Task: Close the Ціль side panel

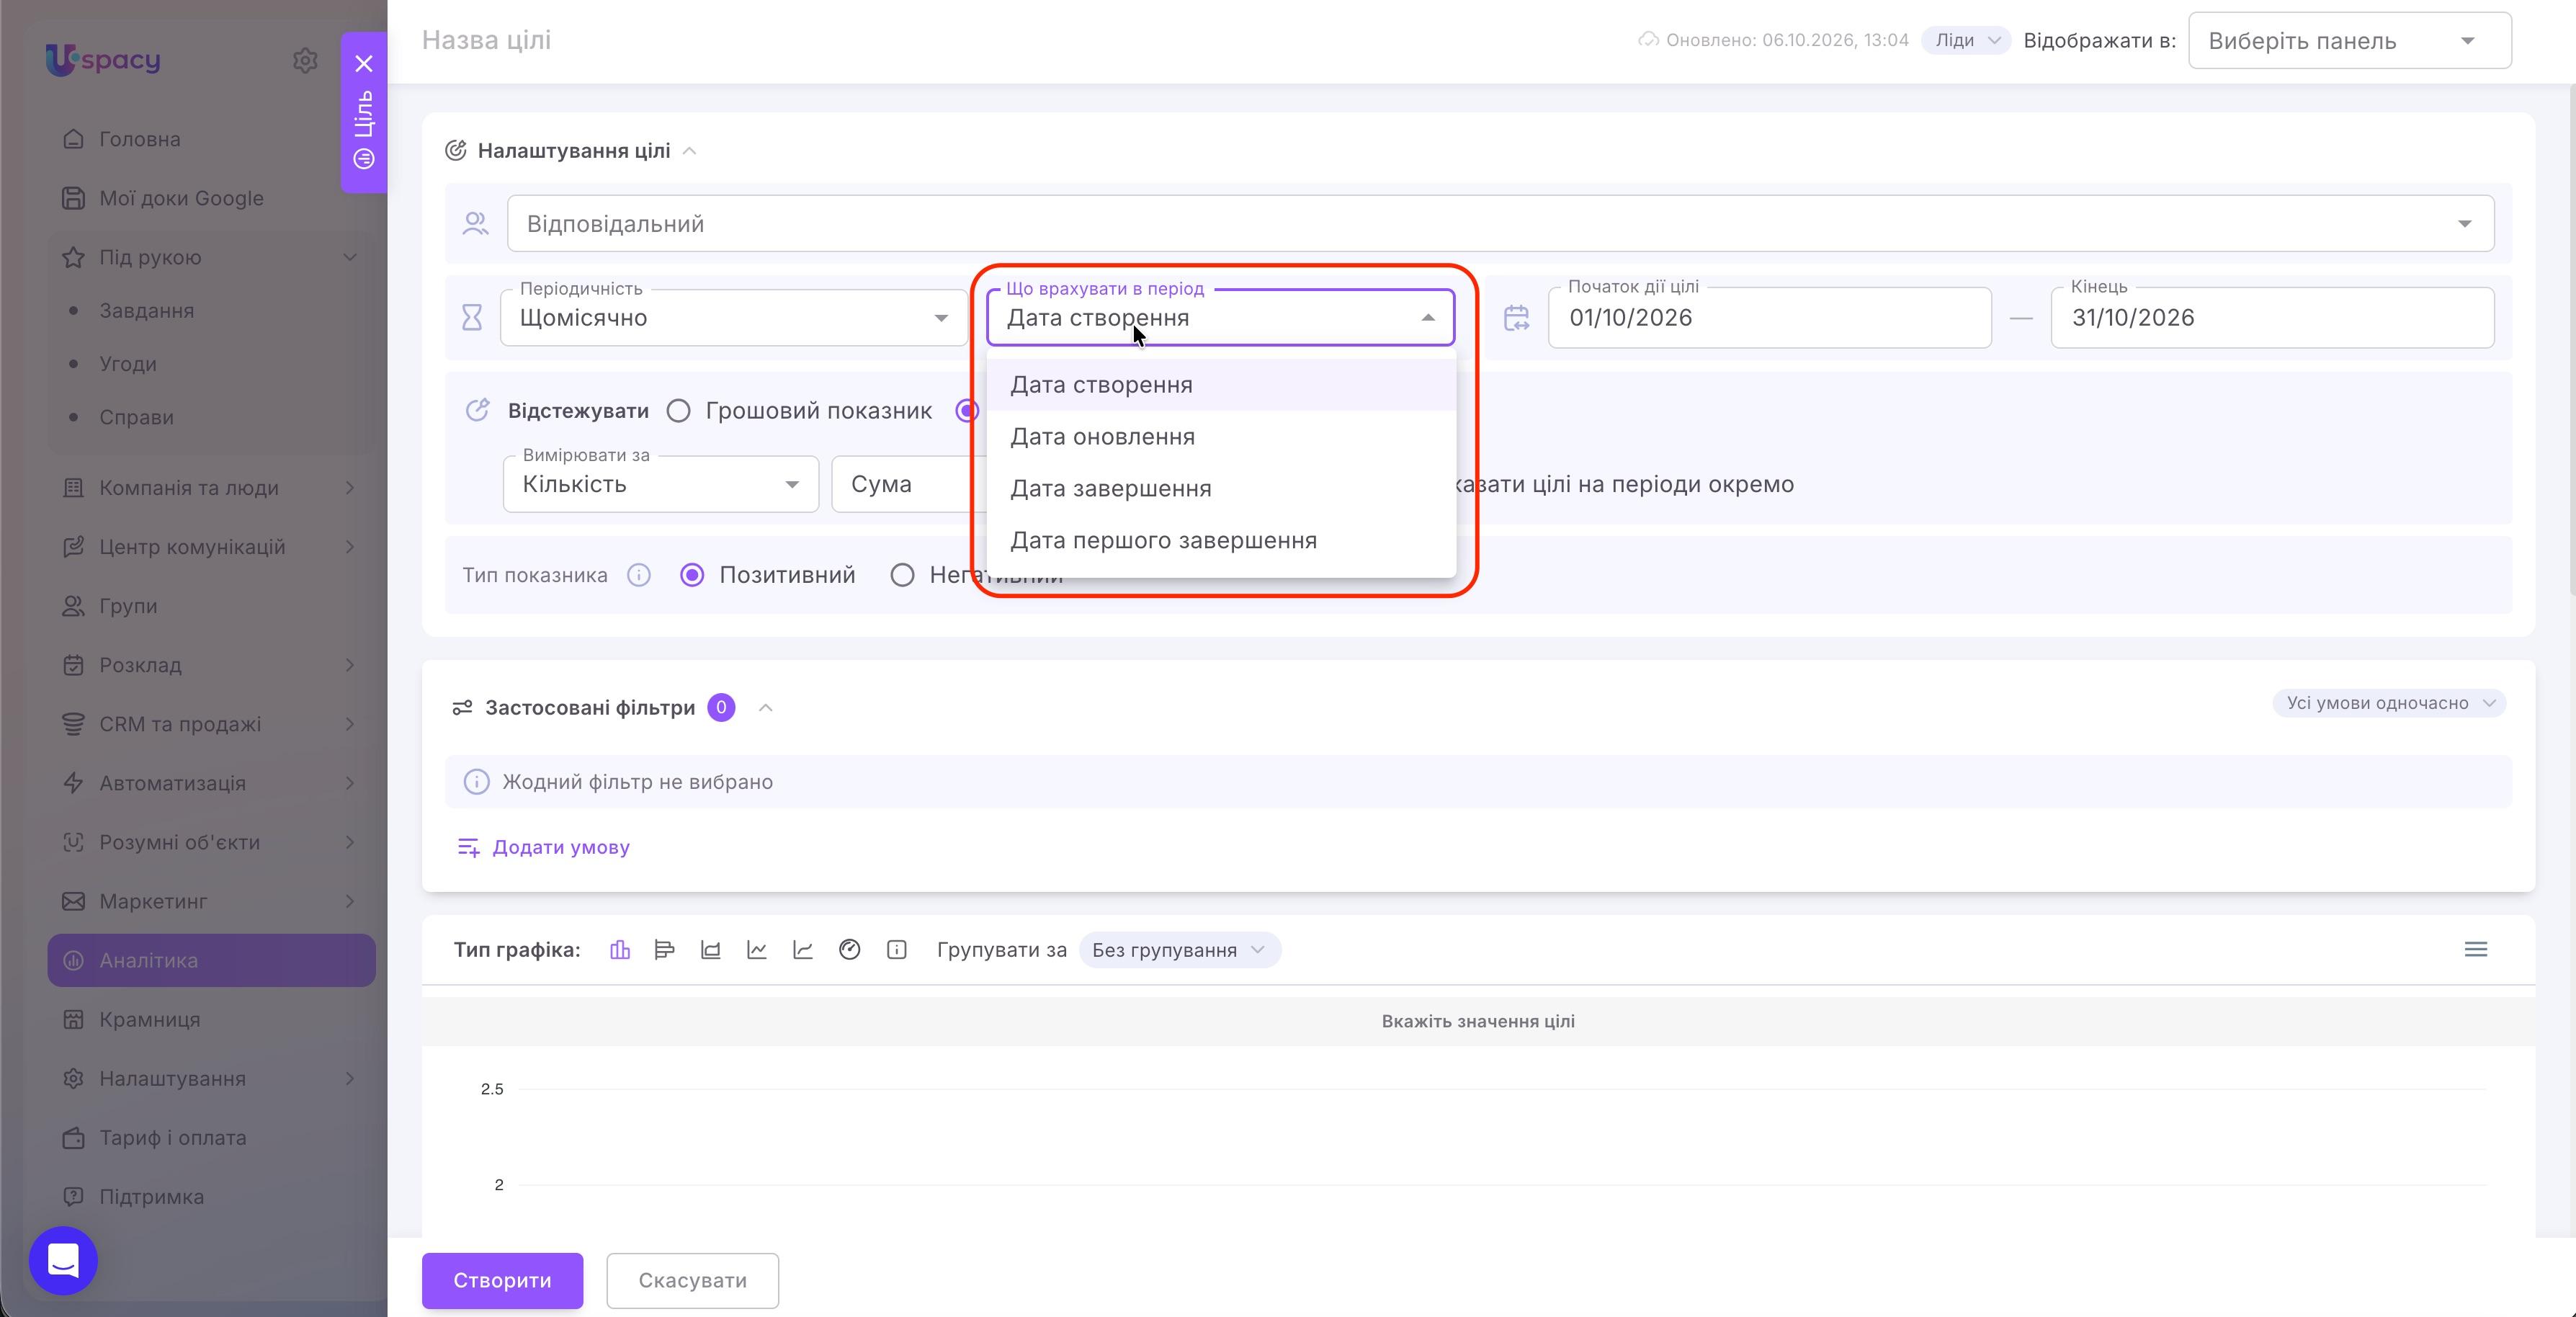Action: click(x=364, y=64)
